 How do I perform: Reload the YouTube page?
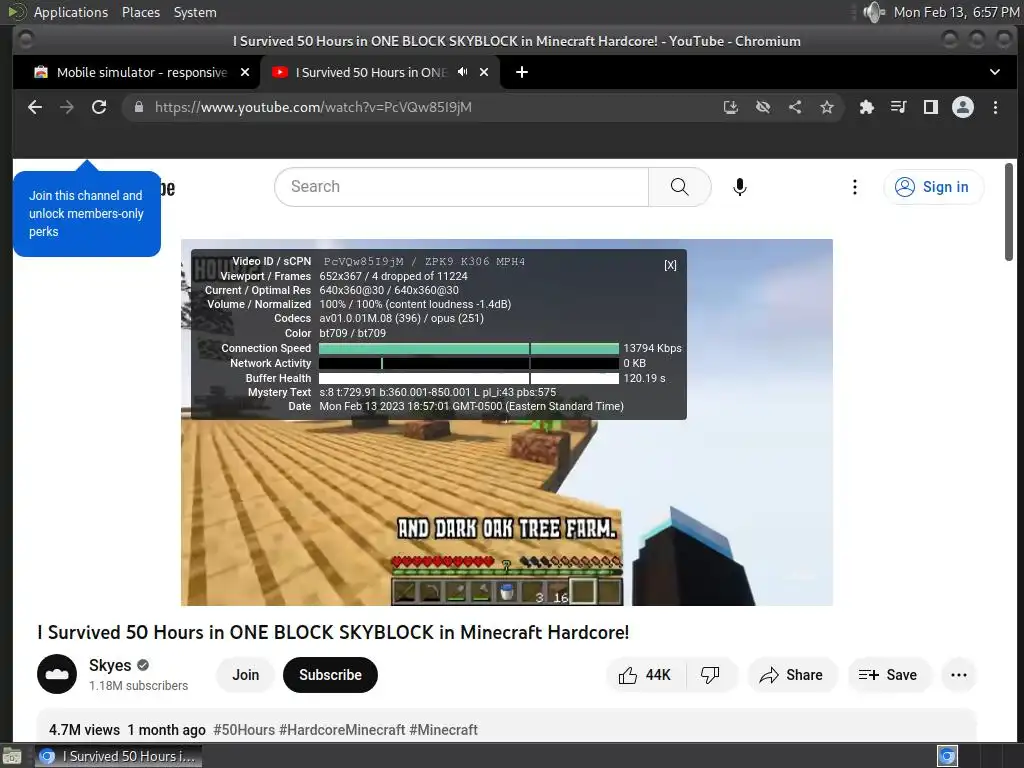99,107
